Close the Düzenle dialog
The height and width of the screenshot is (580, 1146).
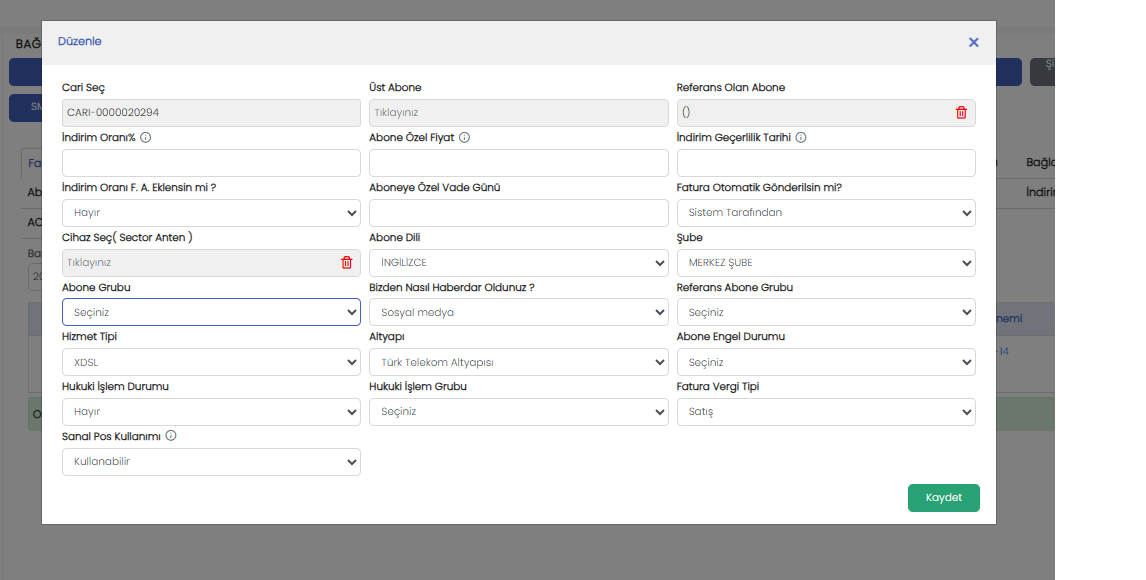973,42
